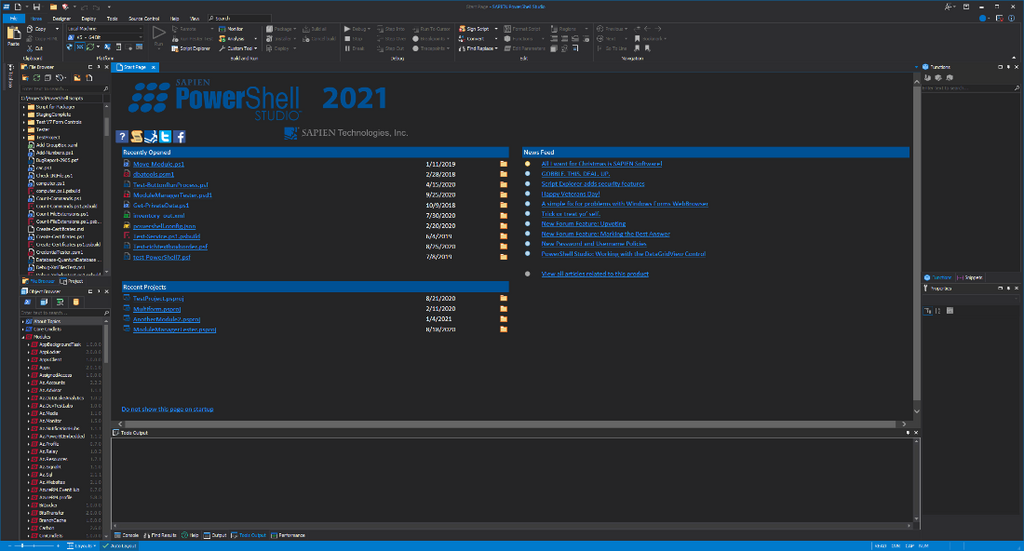The image size is (1024, 551).
Task: Click the Save icon in quick access toolbar
Action: pos(37,7)
